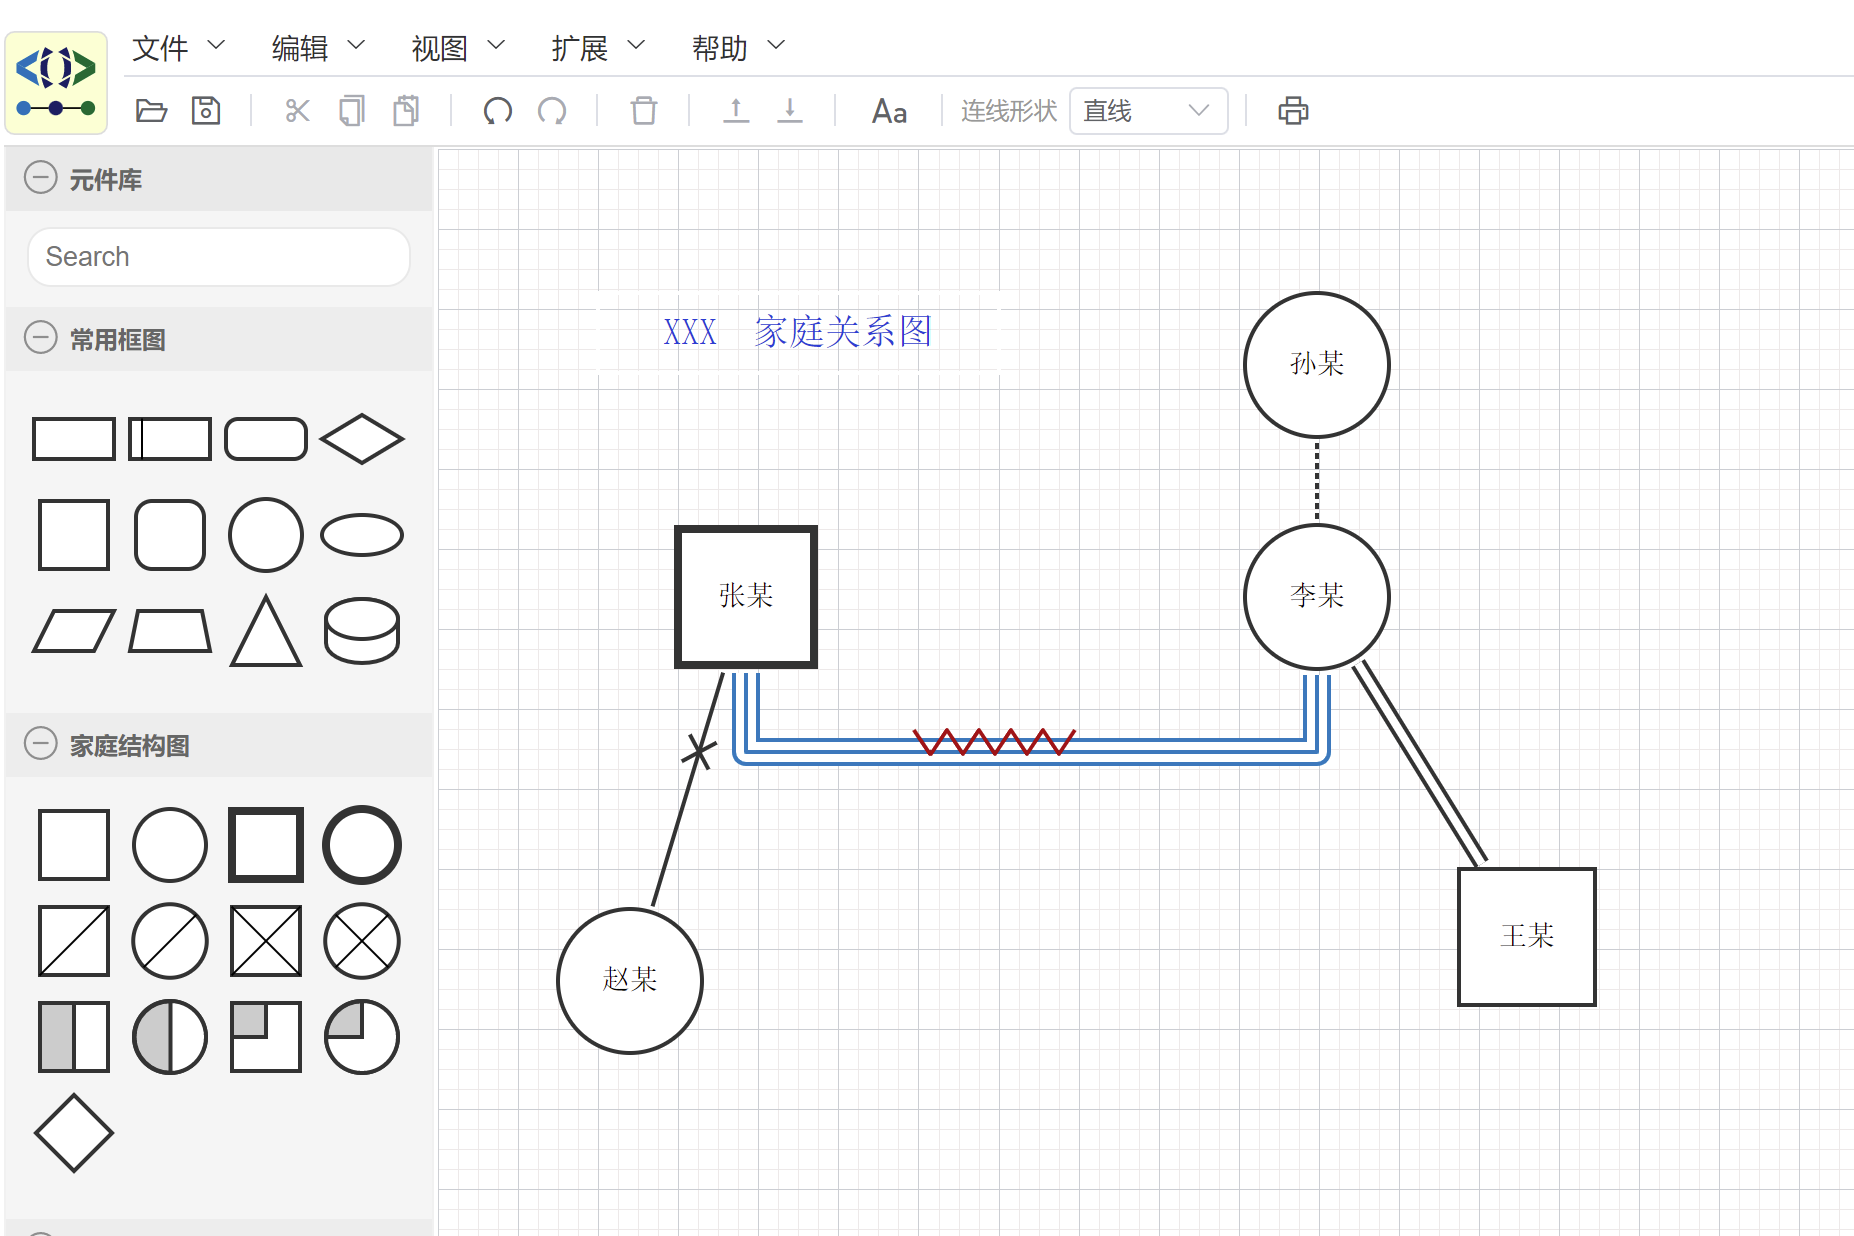Viewport: 1854px width, 1236px height.
Task: Select the triangle shape
Action: (266, 631)
